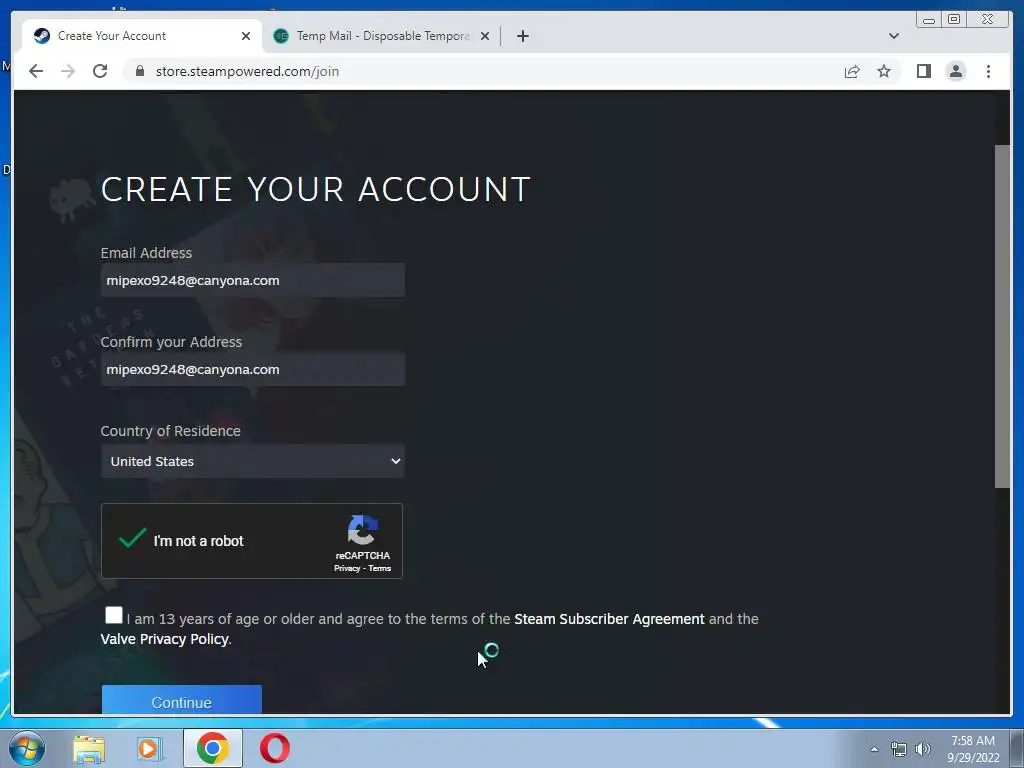Click the reCAPTCHA I'm not a robot checkmark
The width and height of the screenshot is (1024, 768).
pos(133,539)
